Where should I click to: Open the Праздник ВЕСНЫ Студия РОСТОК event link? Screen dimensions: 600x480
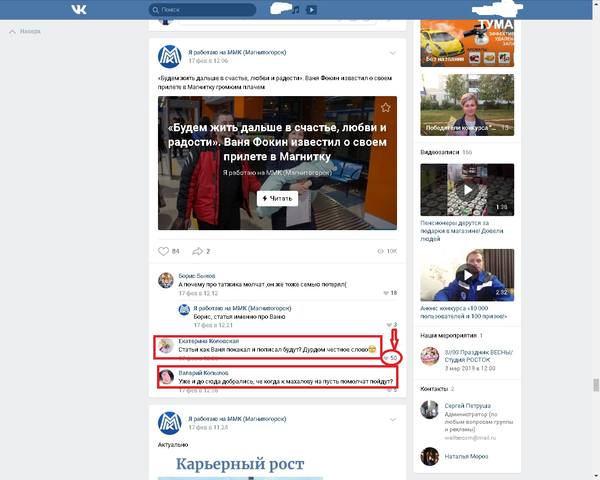coord(478,356)
